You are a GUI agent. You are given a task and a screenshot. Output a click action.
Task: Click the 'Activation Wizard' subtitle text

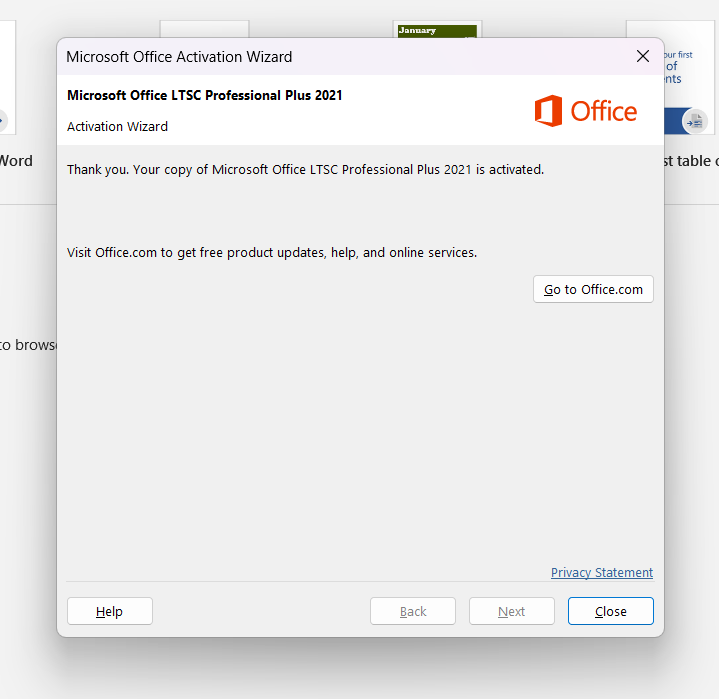pyautogui.click(x=117, y=127)
